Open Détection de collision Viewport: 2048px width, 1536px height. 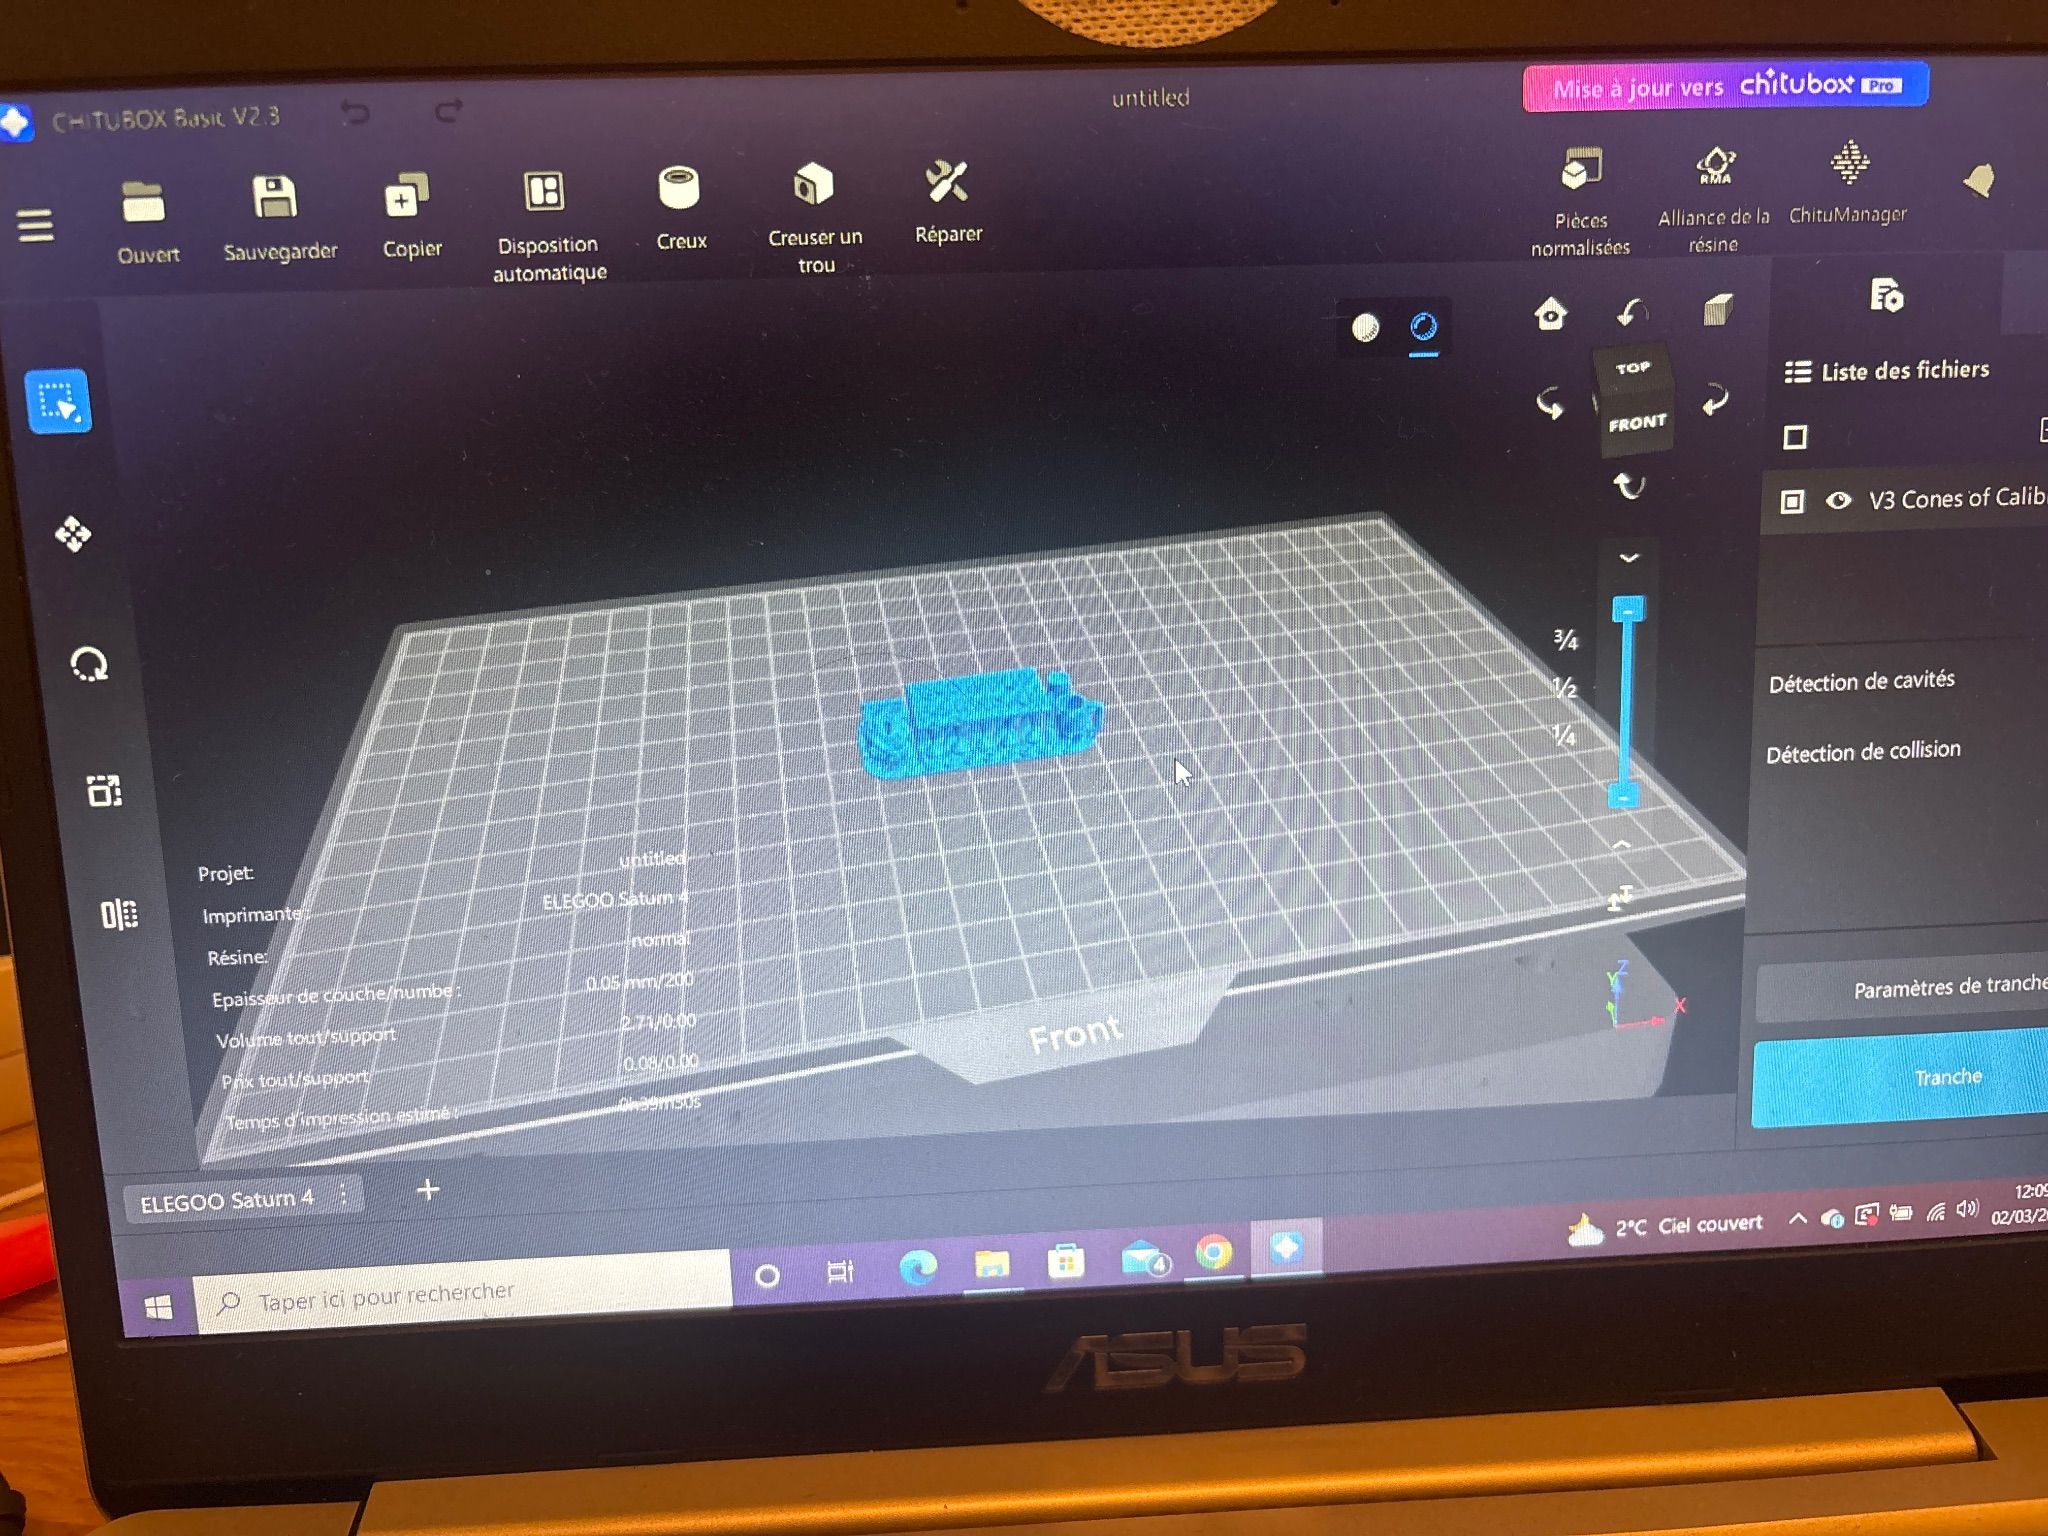[x=1863, y=752]
